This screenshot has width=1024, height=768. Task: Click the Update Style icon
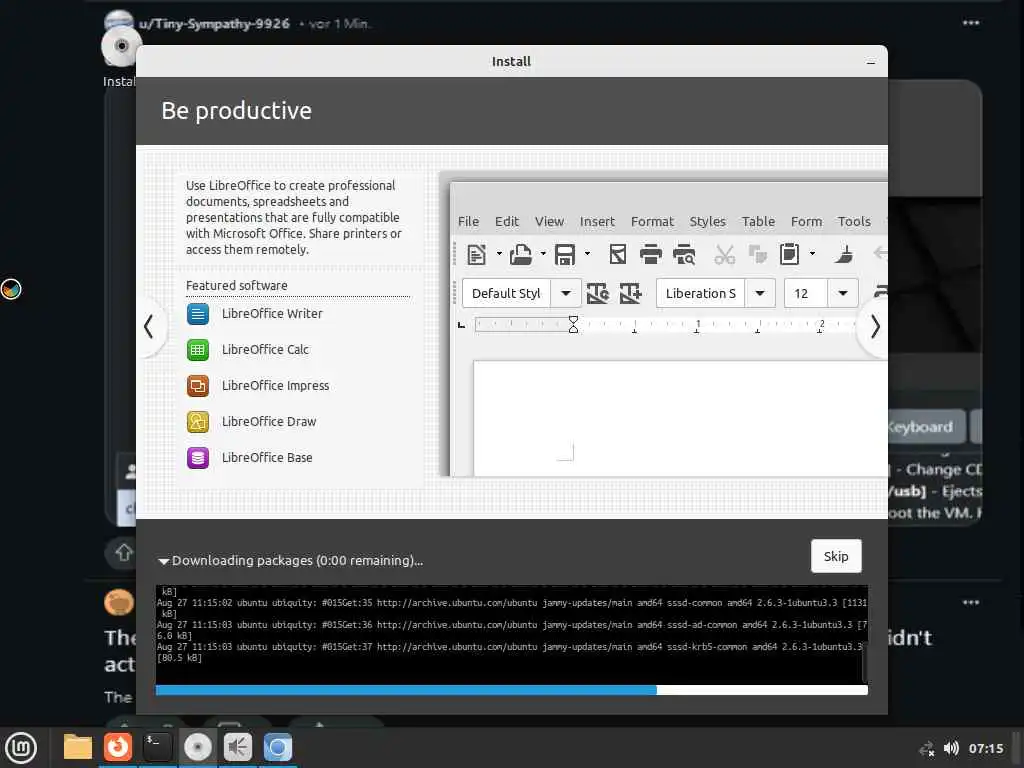598,293
